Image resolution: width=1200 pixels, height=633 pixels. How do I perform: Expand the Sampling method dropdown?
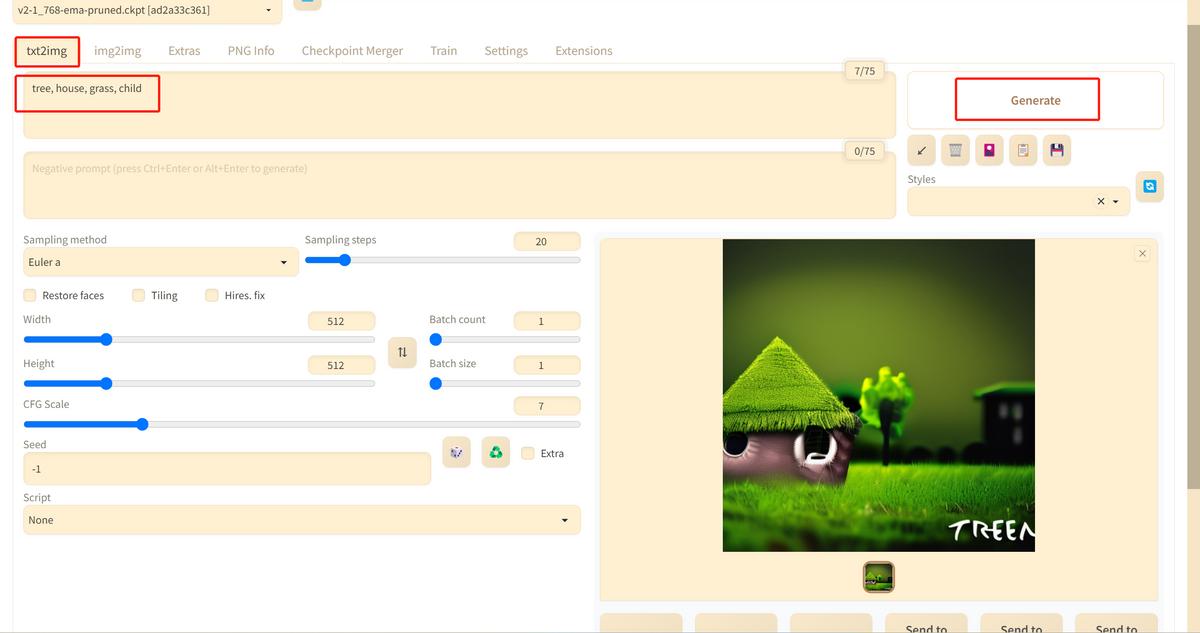[161, 262]
